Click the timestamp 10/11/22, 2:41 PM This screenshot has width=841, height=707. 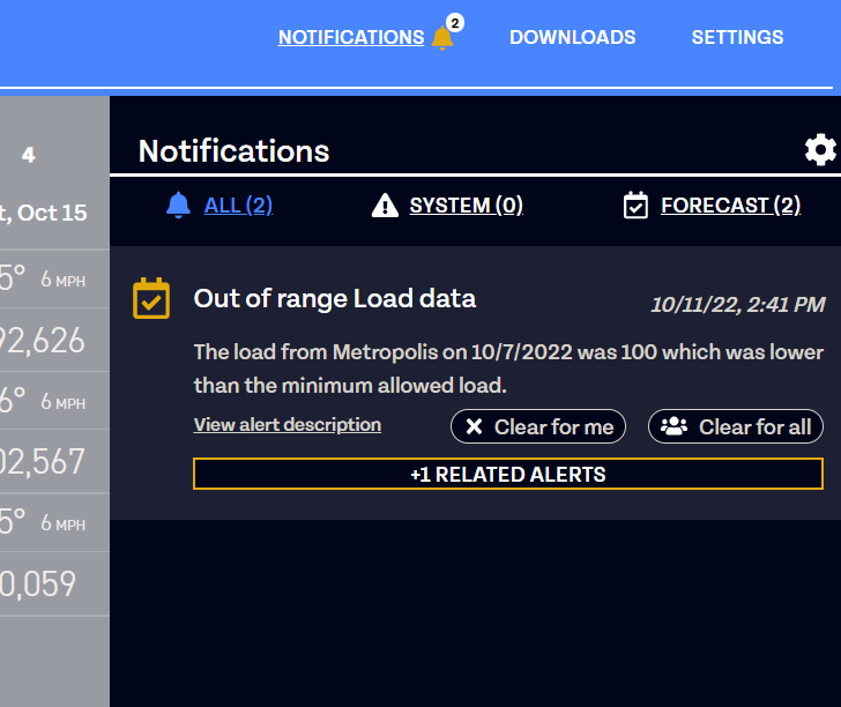click(x=738, y=305)
